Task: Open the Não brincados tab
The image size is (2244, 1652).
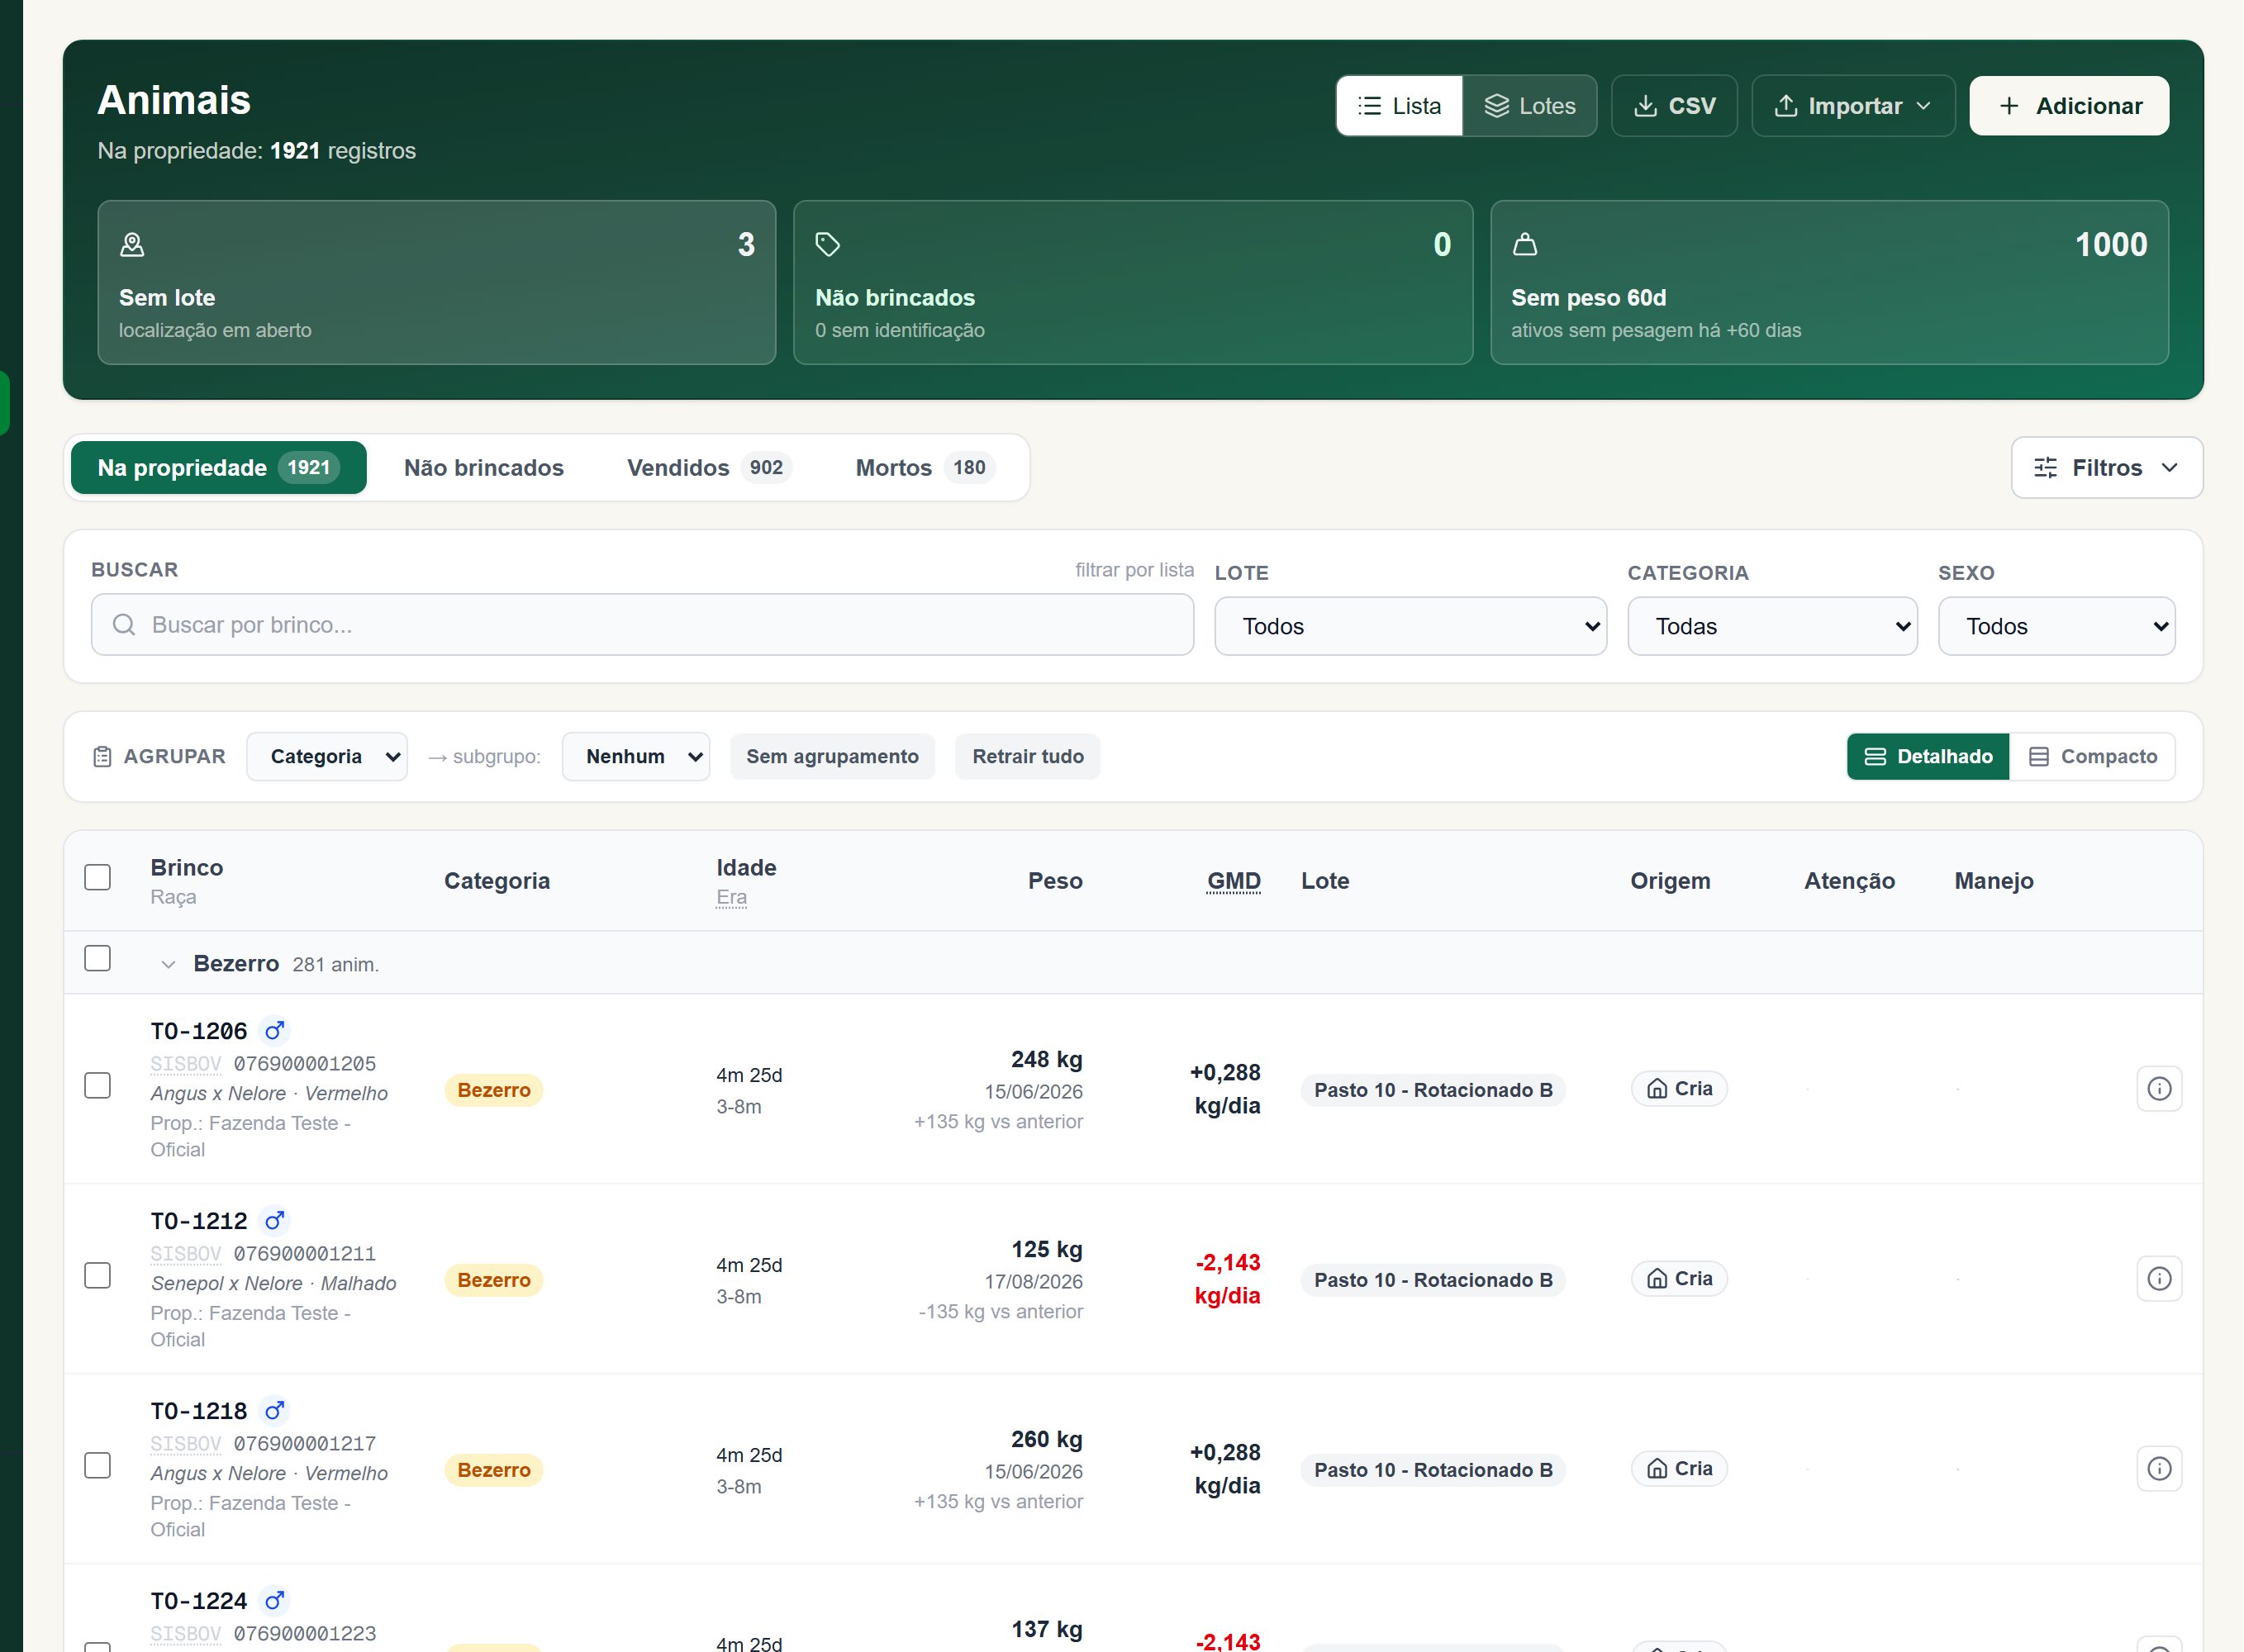Action: [x=484, y=467]
